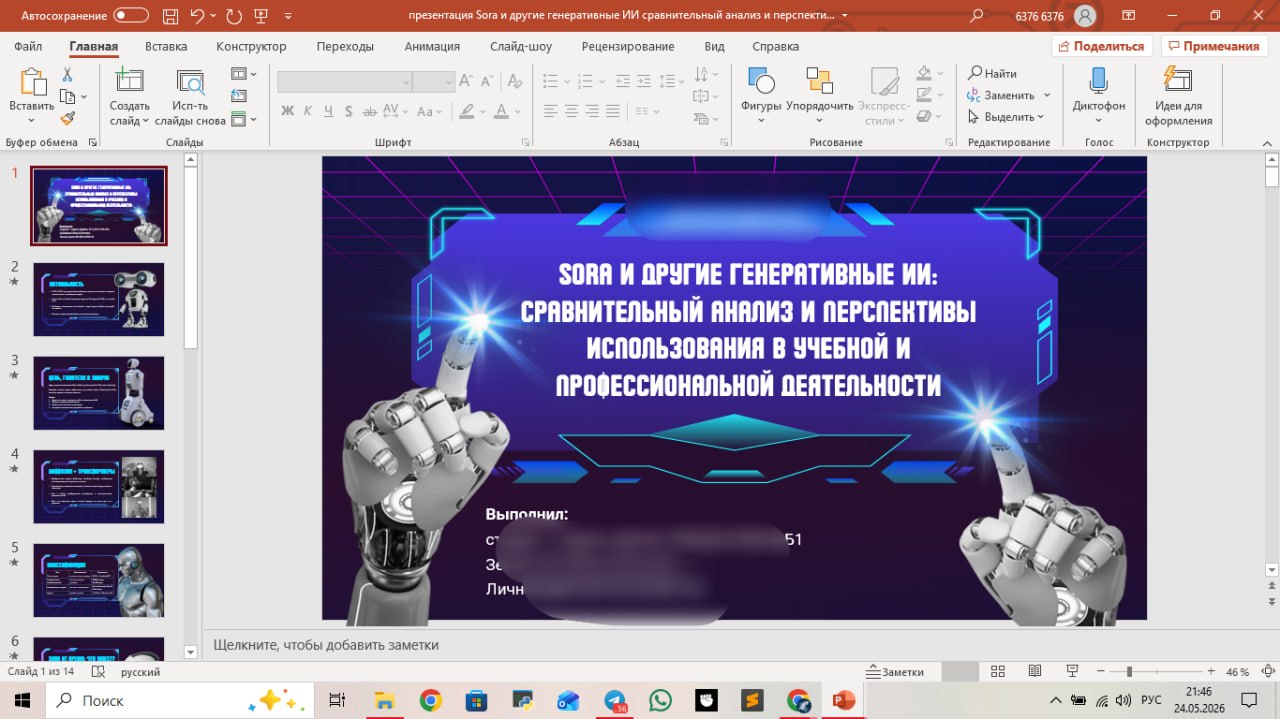Viewport: 1280px width, 719px height.
Task: Click the notes field 'Щелкните, чтобы добавить заметки'
Action: pyautogui.click(x=325, y=645)
